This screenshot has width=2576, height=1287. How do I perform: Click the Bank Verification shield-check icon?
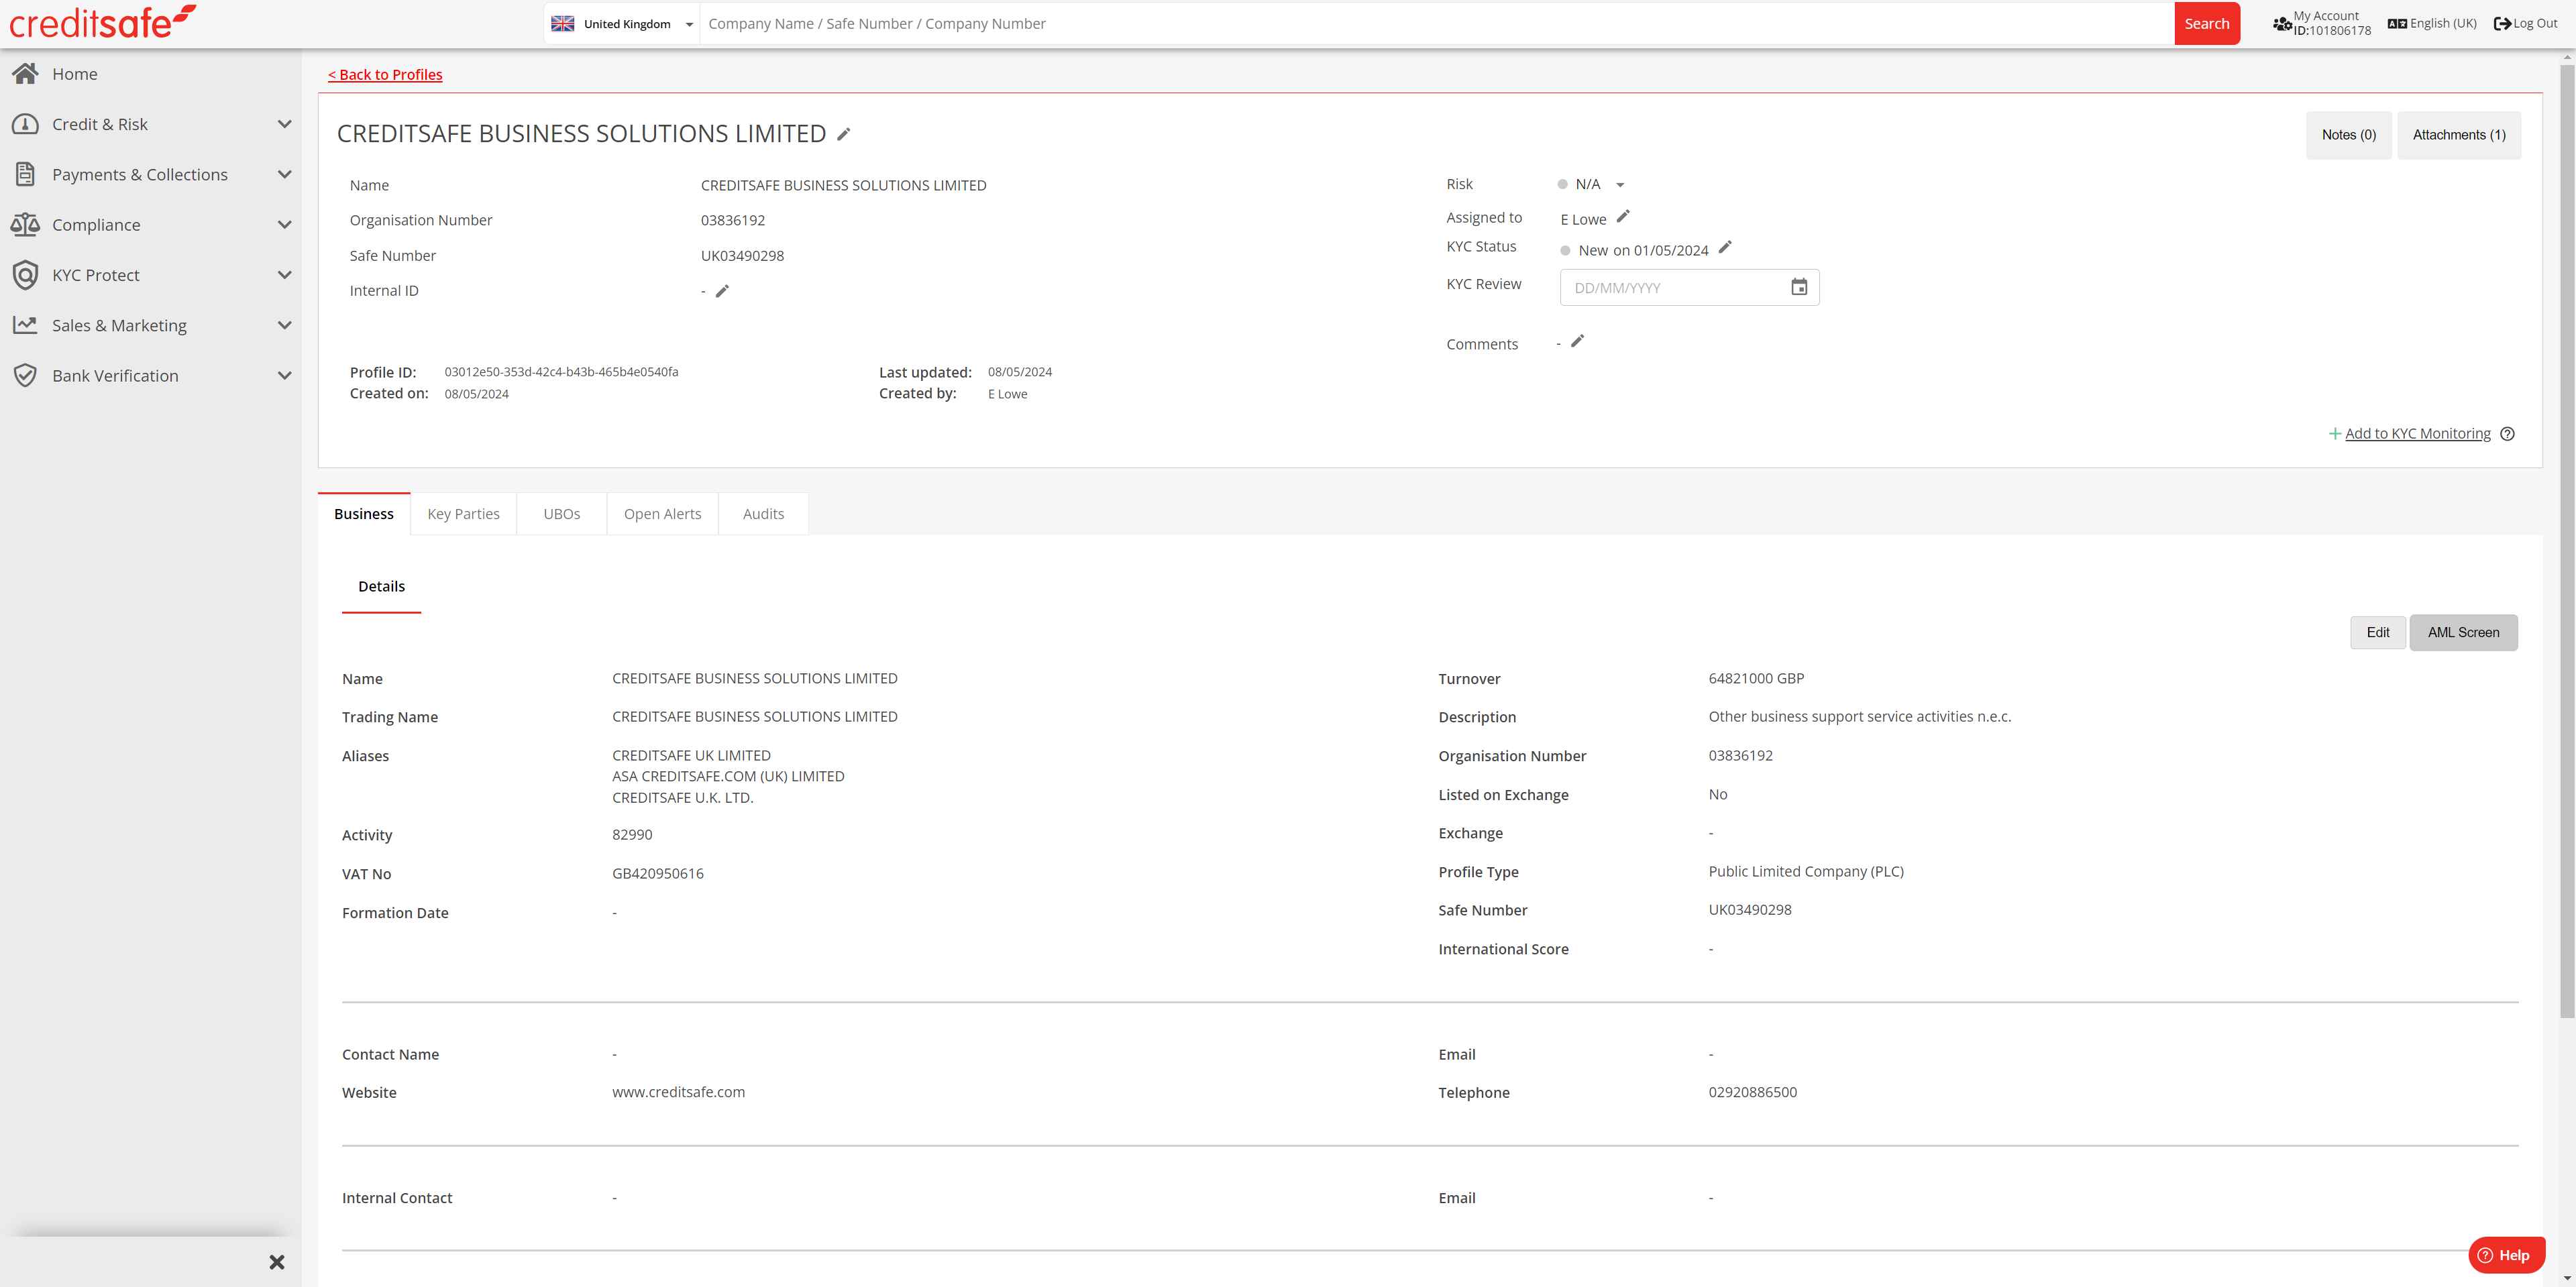25,375
